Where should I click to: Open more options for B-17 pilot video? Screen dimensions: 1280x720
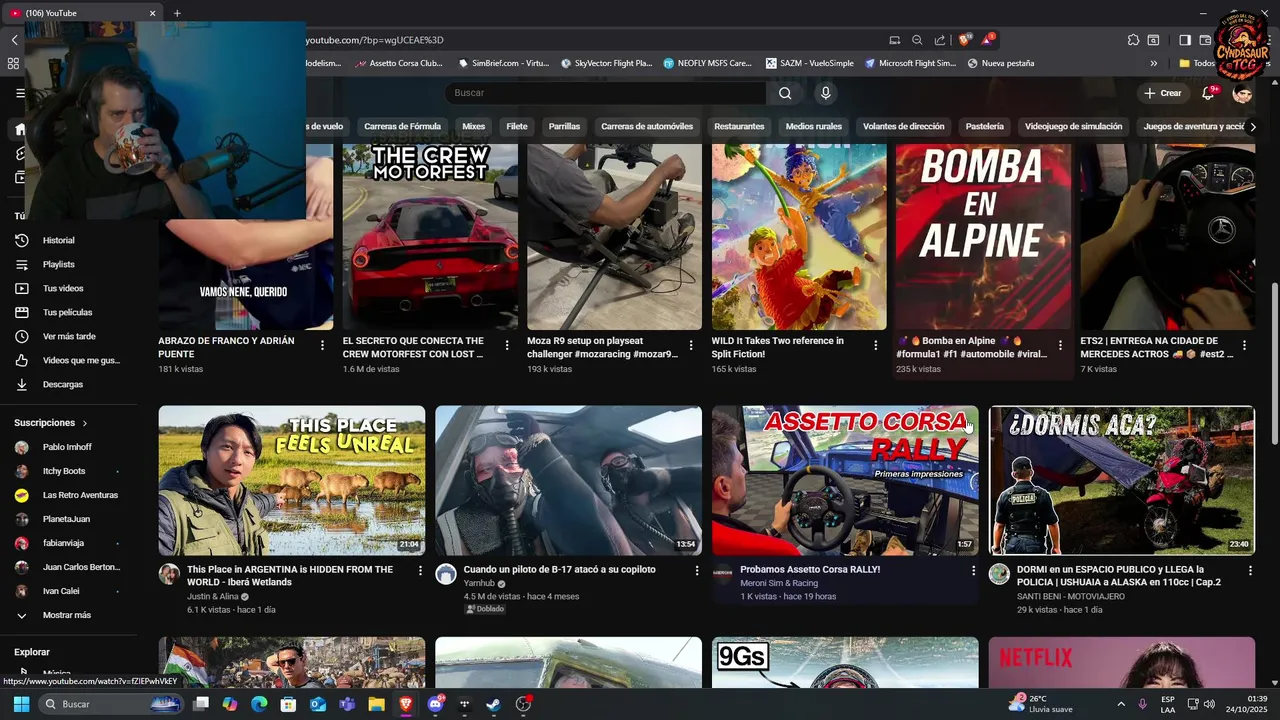(697, 570)
